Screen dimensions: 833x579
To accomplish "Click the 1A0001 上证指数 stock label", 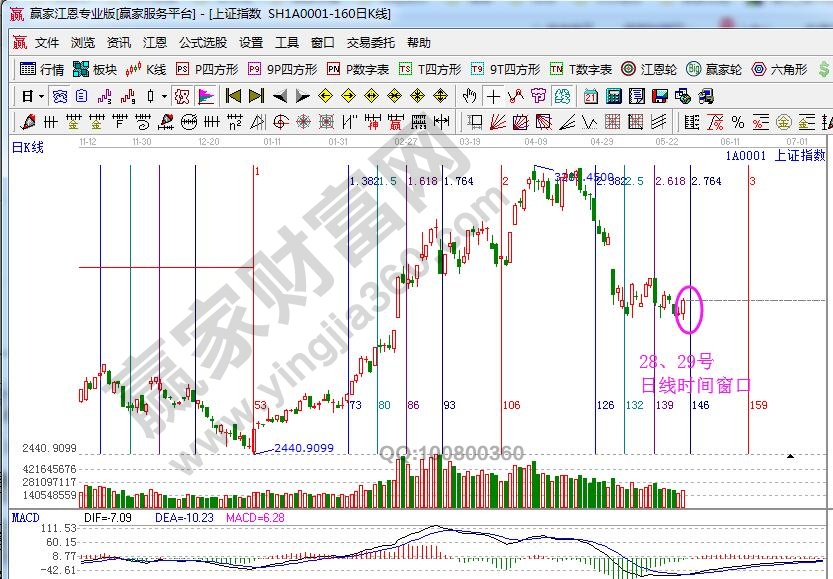I will pos(775,156).
